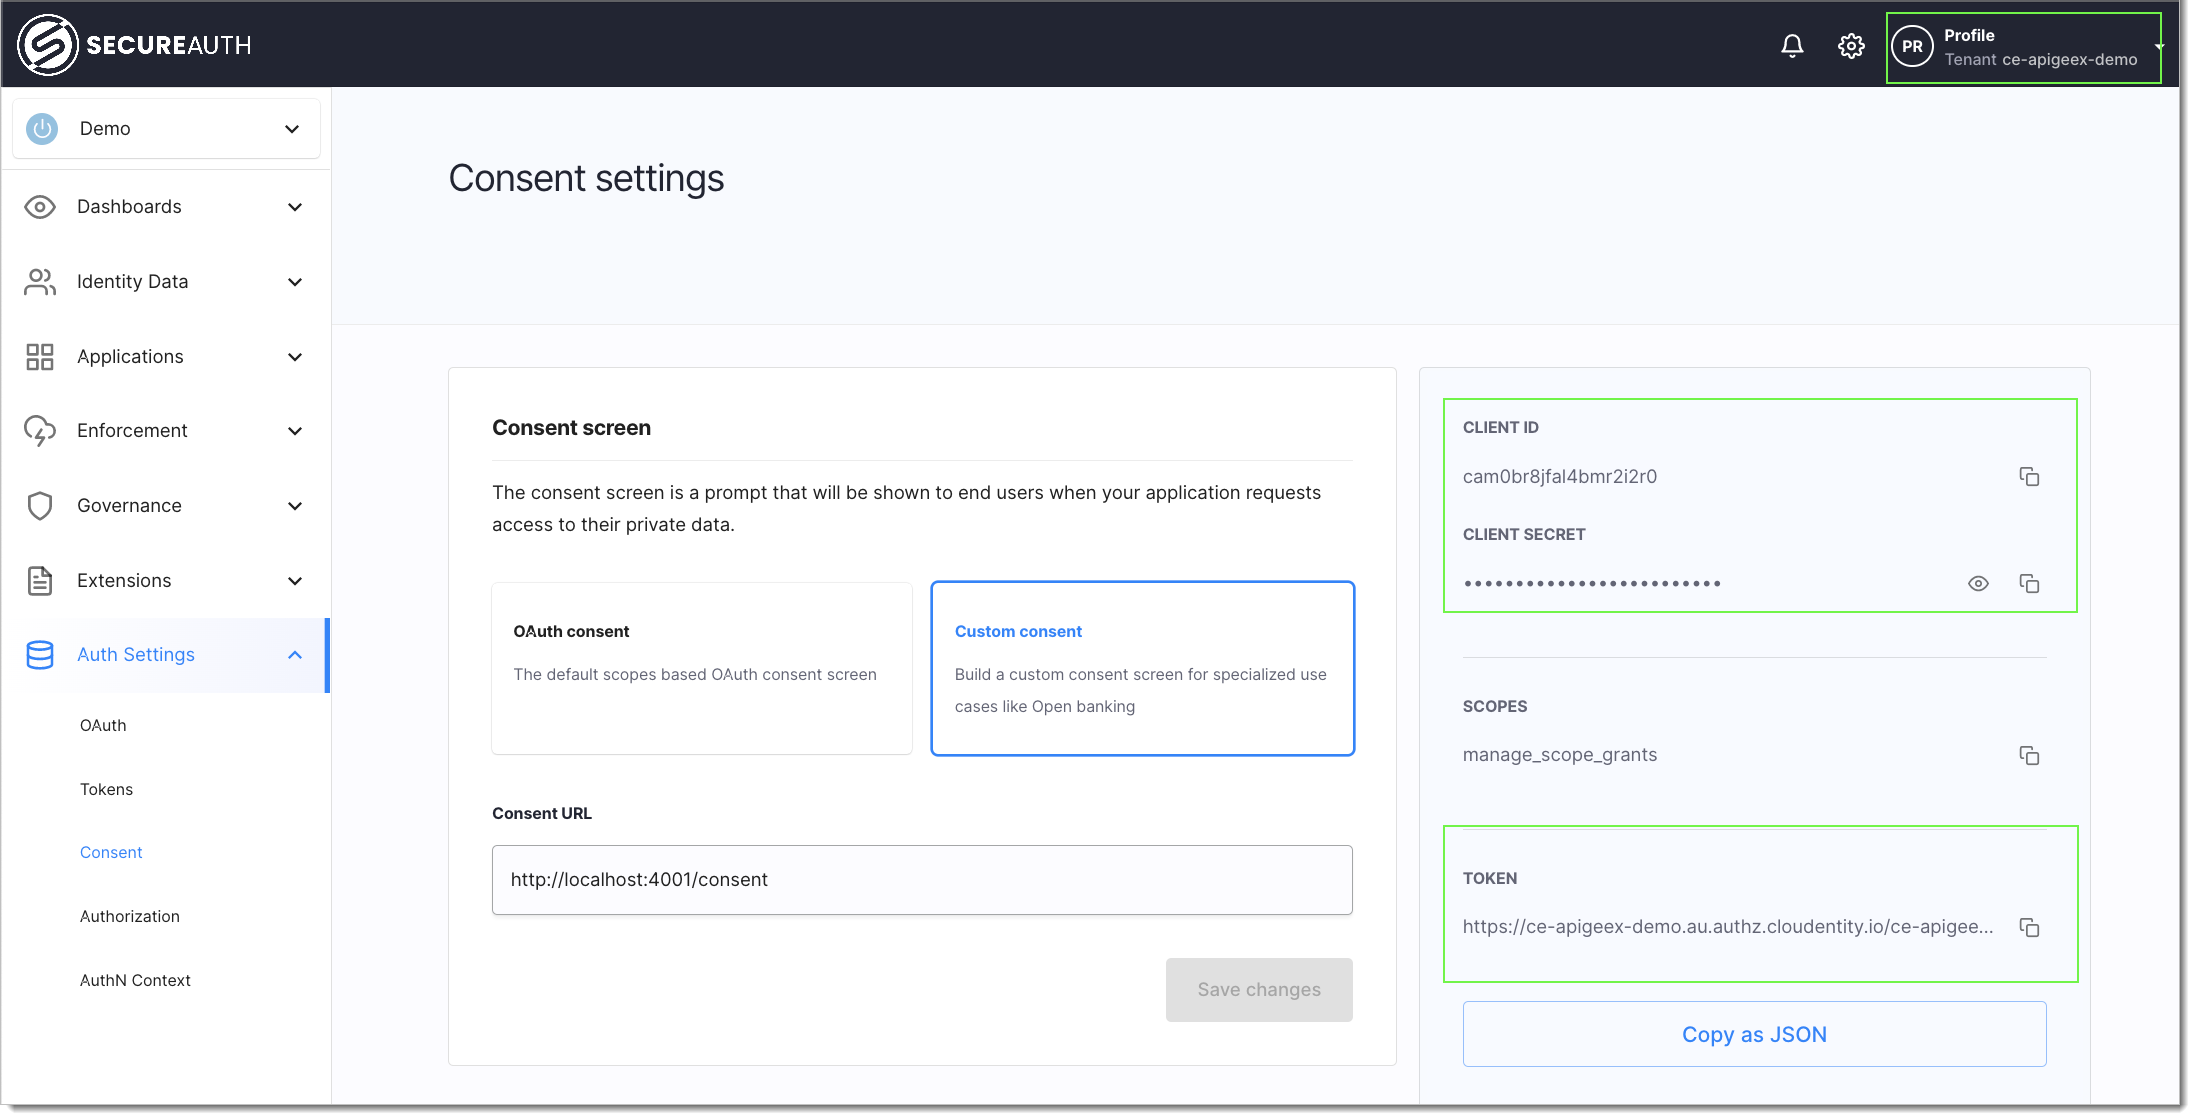Image resolution: width=2195 pixels, height=1120 pixels.
Task: Expand the Identity Data chevron
Action: [x=295, y=282]
